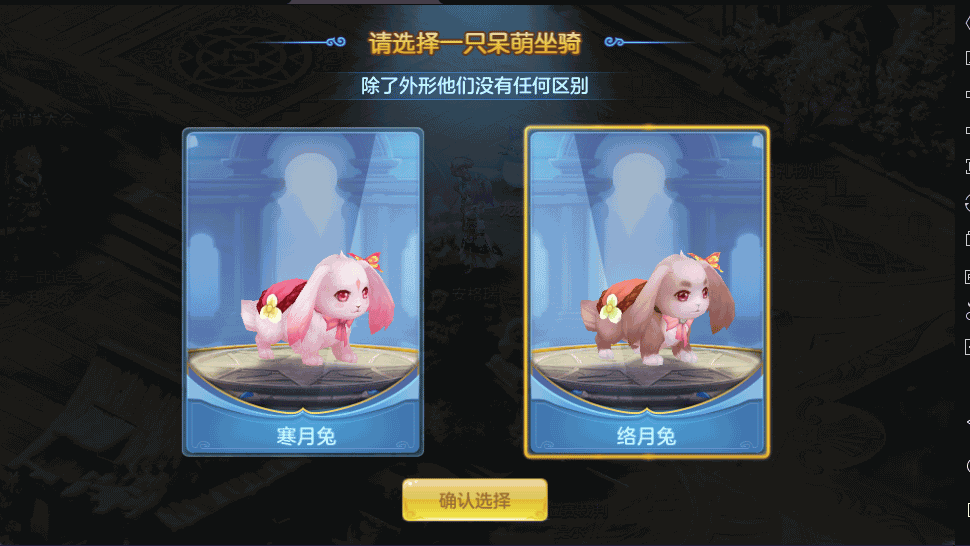The height and width of the screenshot is (546, 970).
Task: Click the fullscreen bracket icon in sidebar
Action: pyautogui.click(x=967, y=166)
